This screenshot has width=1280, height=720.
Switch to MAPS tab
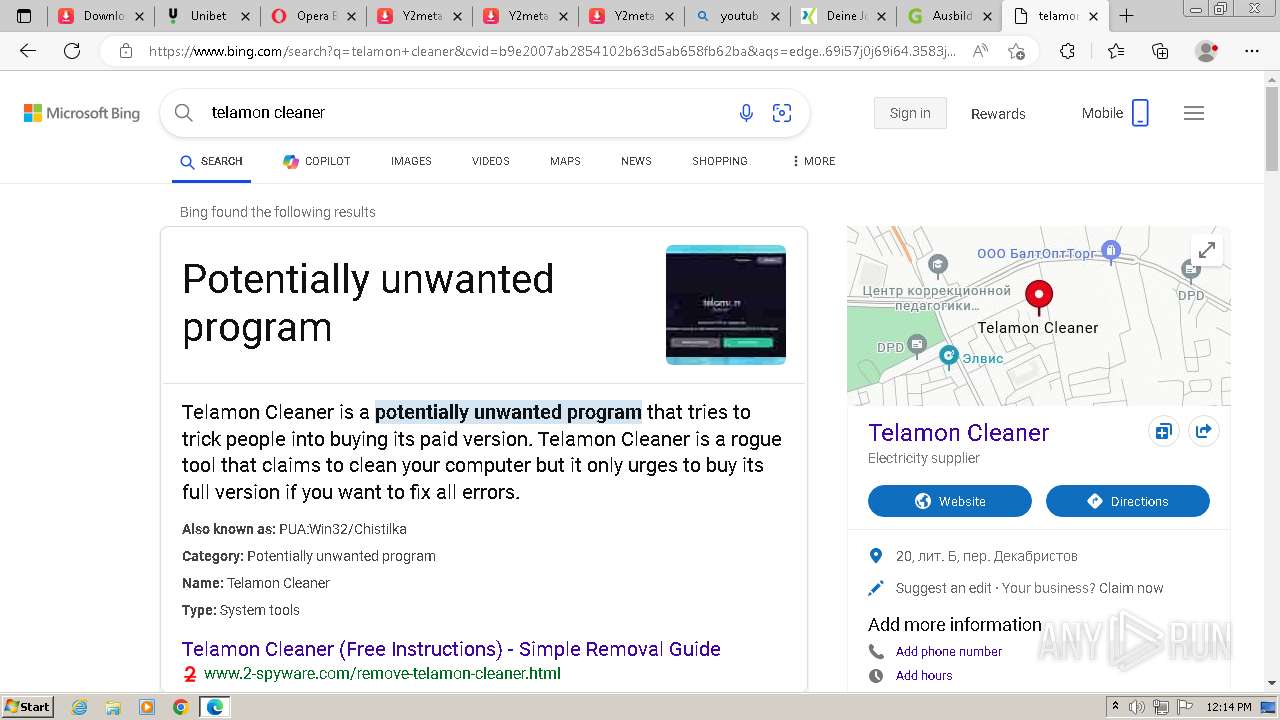pyautogui.click(x=565, y=161)
